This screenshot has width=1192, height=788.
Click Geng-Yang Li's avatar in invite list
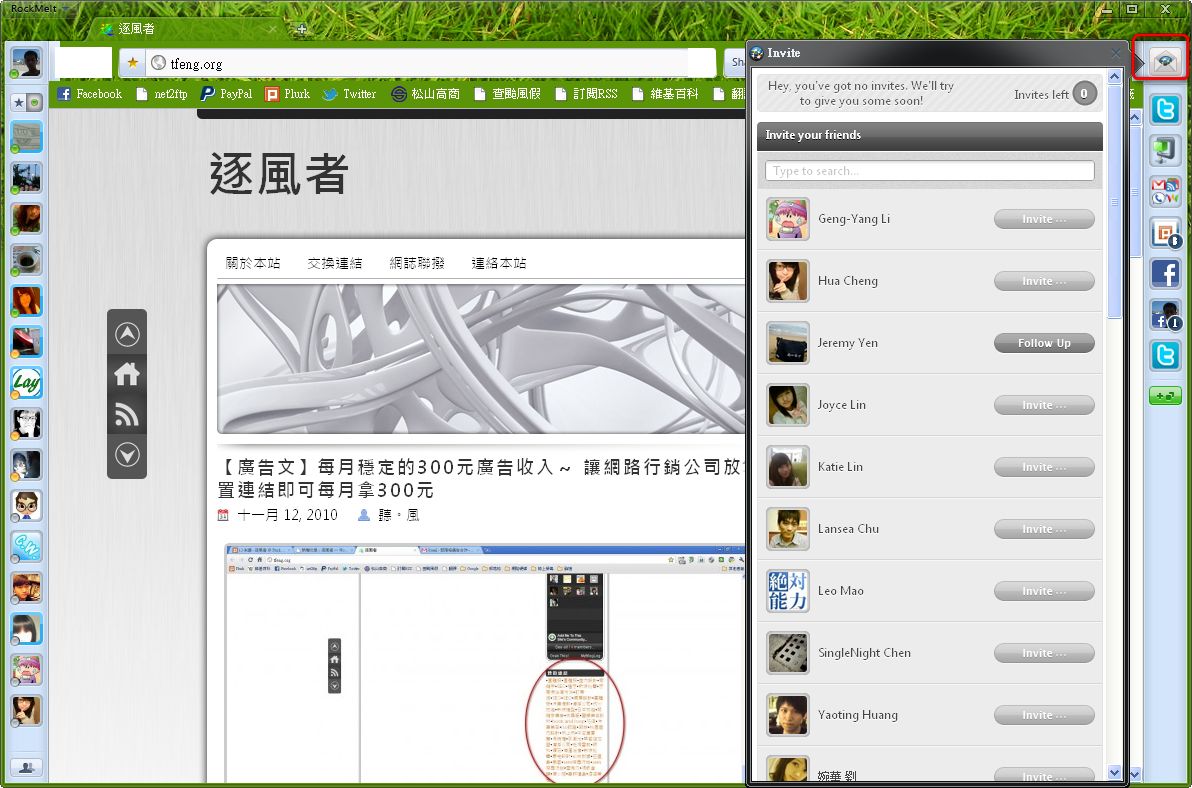(x=788, y=219)
